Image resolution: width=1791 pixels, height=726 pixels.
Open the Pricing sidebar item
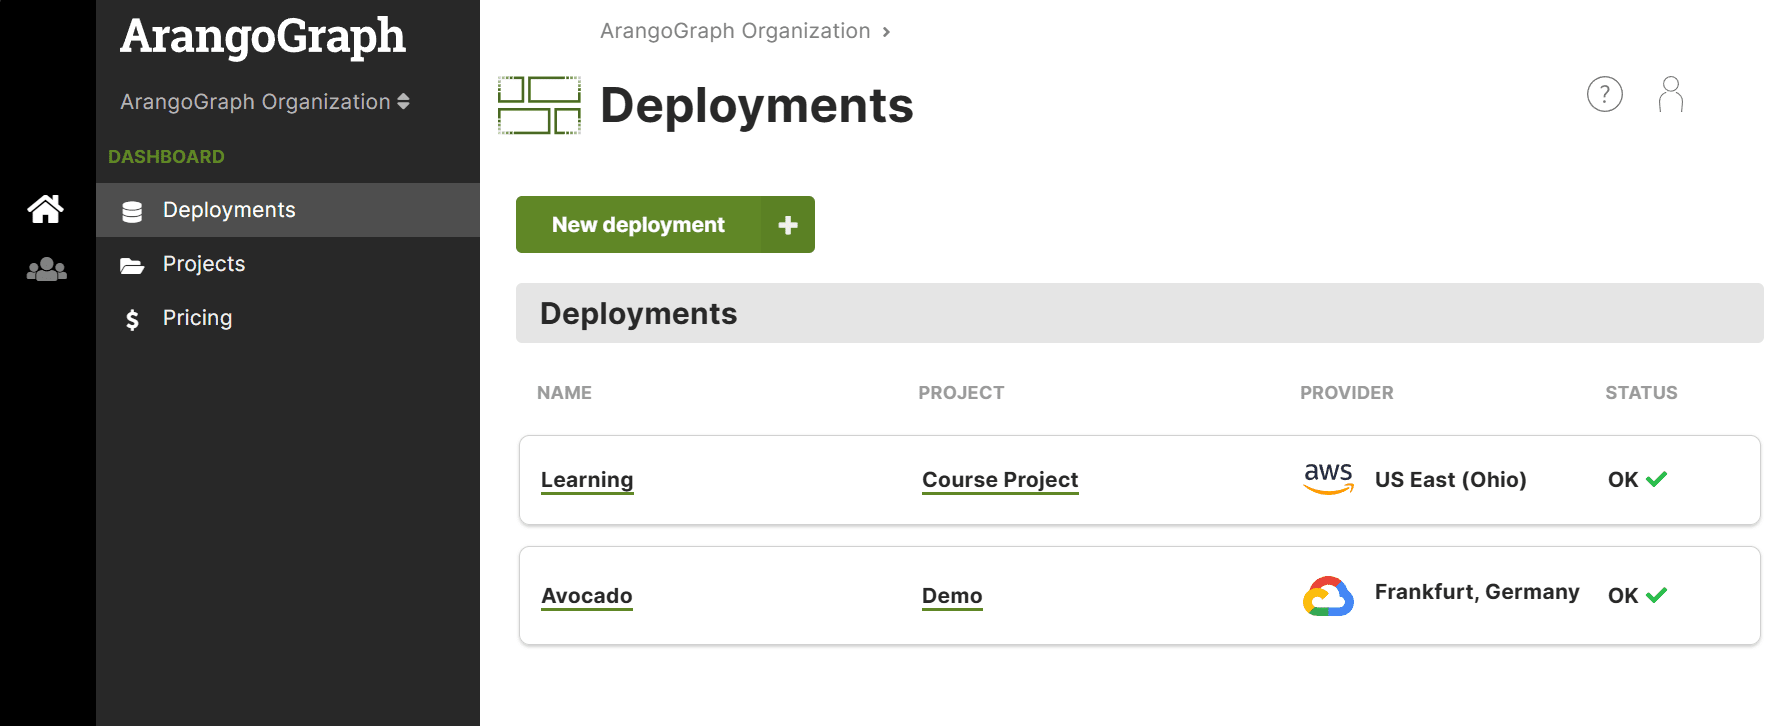click(288, 318)
